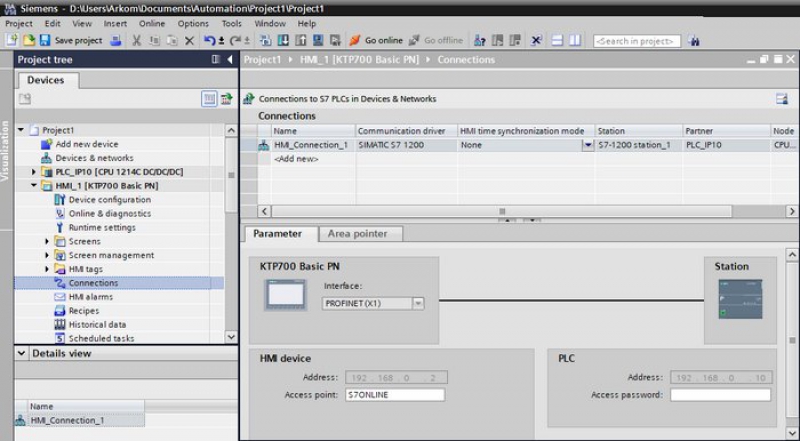
Task: Click the Go online button
Action: click(x=376, y=40)
